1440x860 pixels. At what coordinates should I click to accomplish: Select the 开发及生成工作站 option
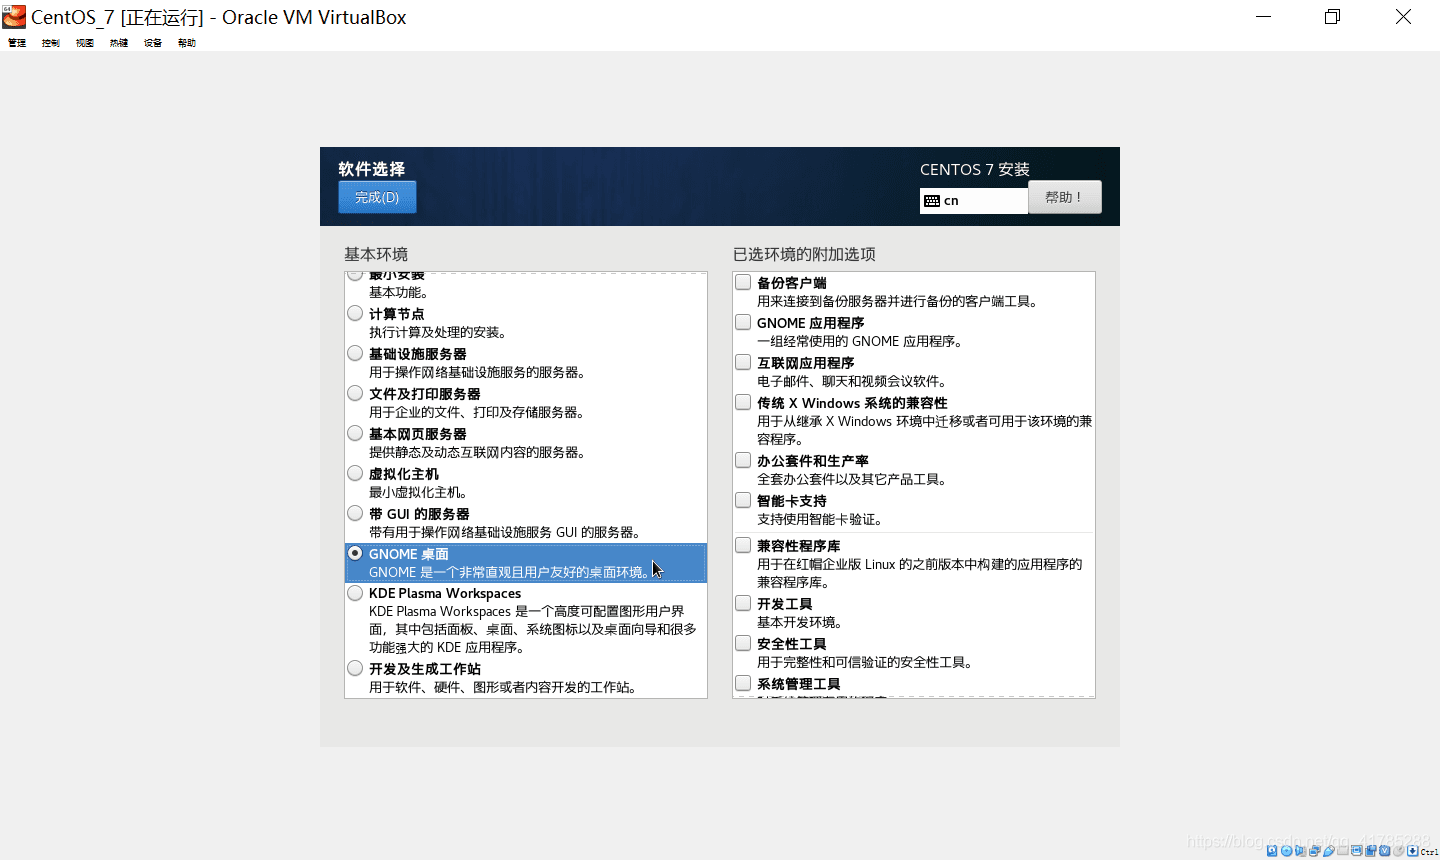click(x=355, y=668)
